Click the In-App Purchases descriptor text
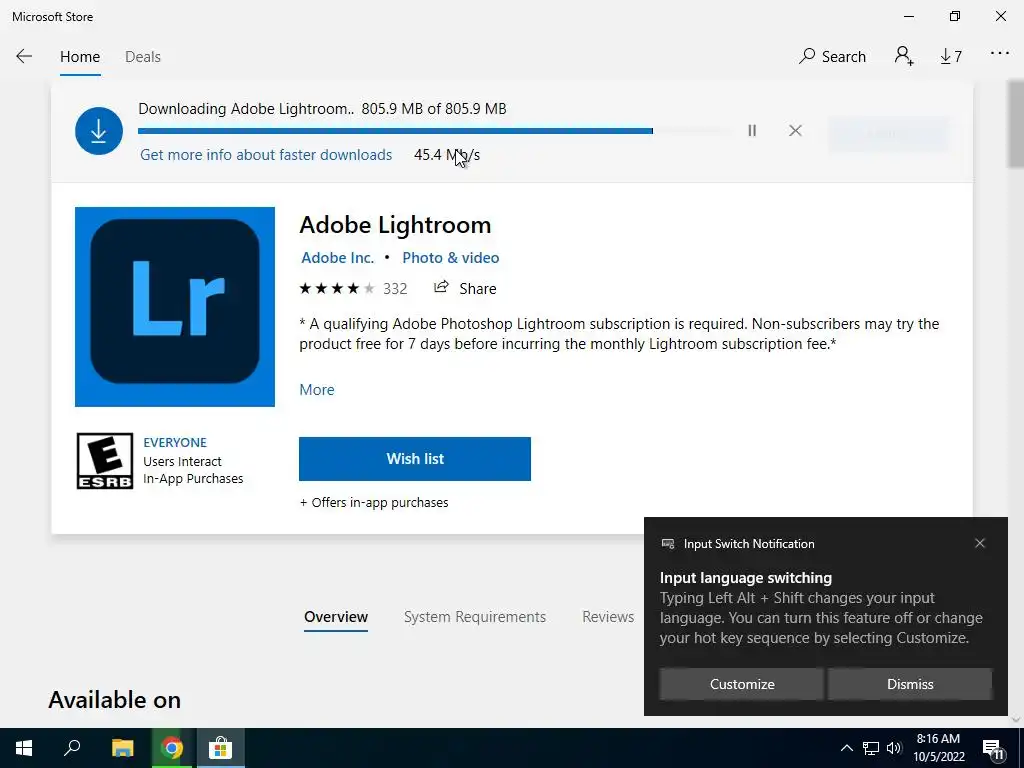 pos(193,478)
